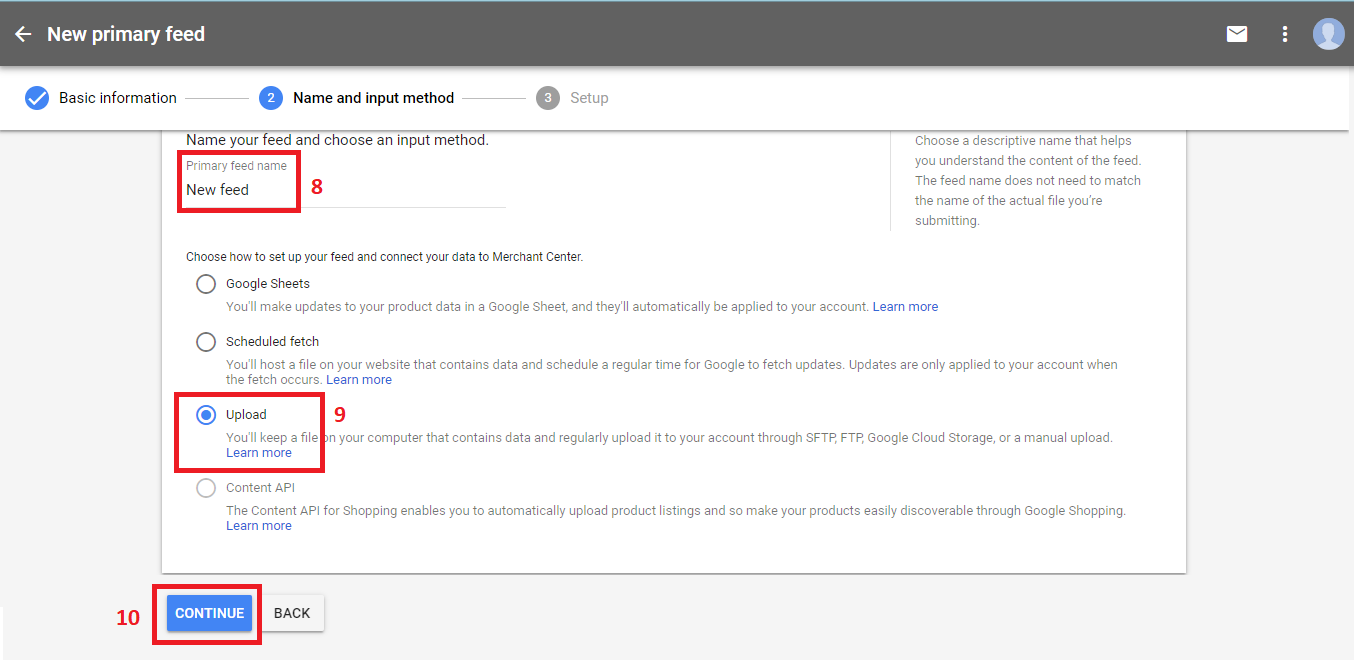Go to the Basic information step
This screenshot has height=660, width=1354.
[118, 98]
